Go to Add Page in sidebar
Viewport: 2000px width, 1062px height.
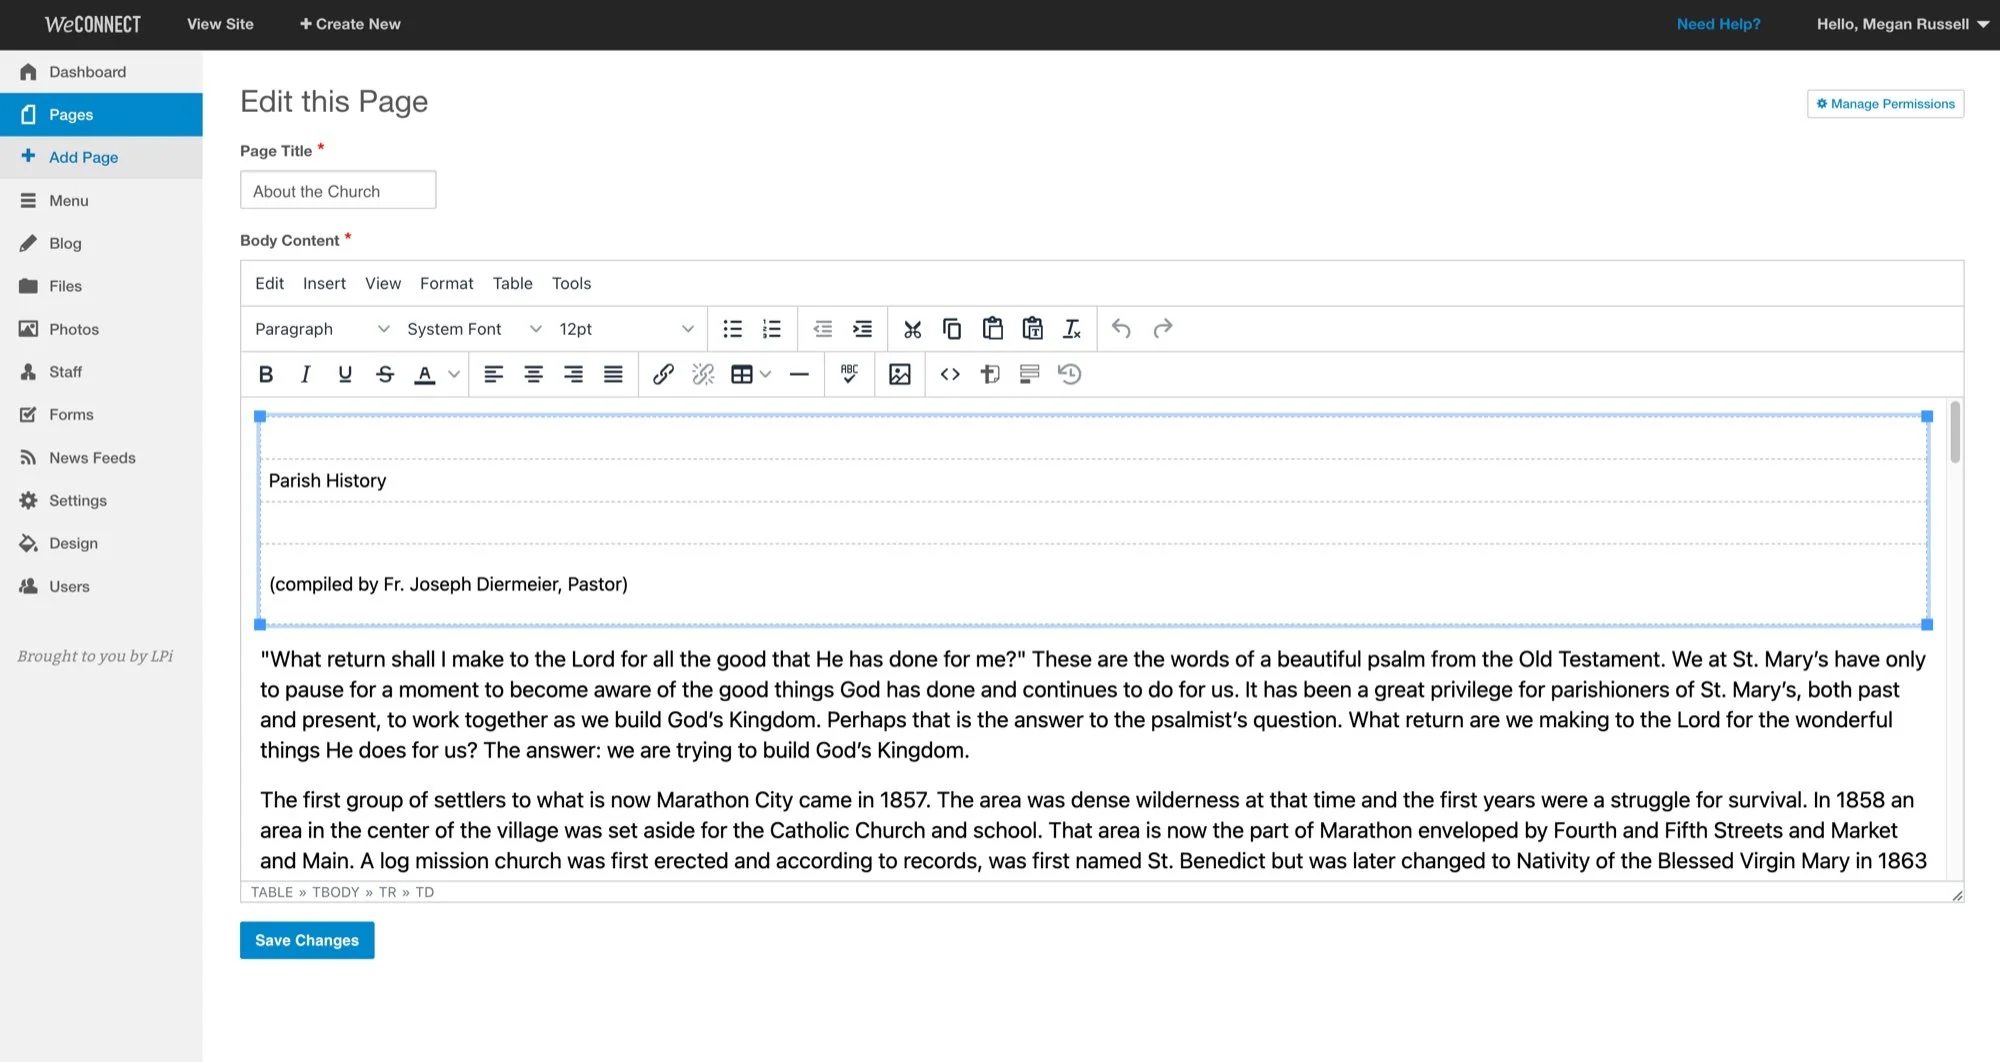click(x=101, y=157)
